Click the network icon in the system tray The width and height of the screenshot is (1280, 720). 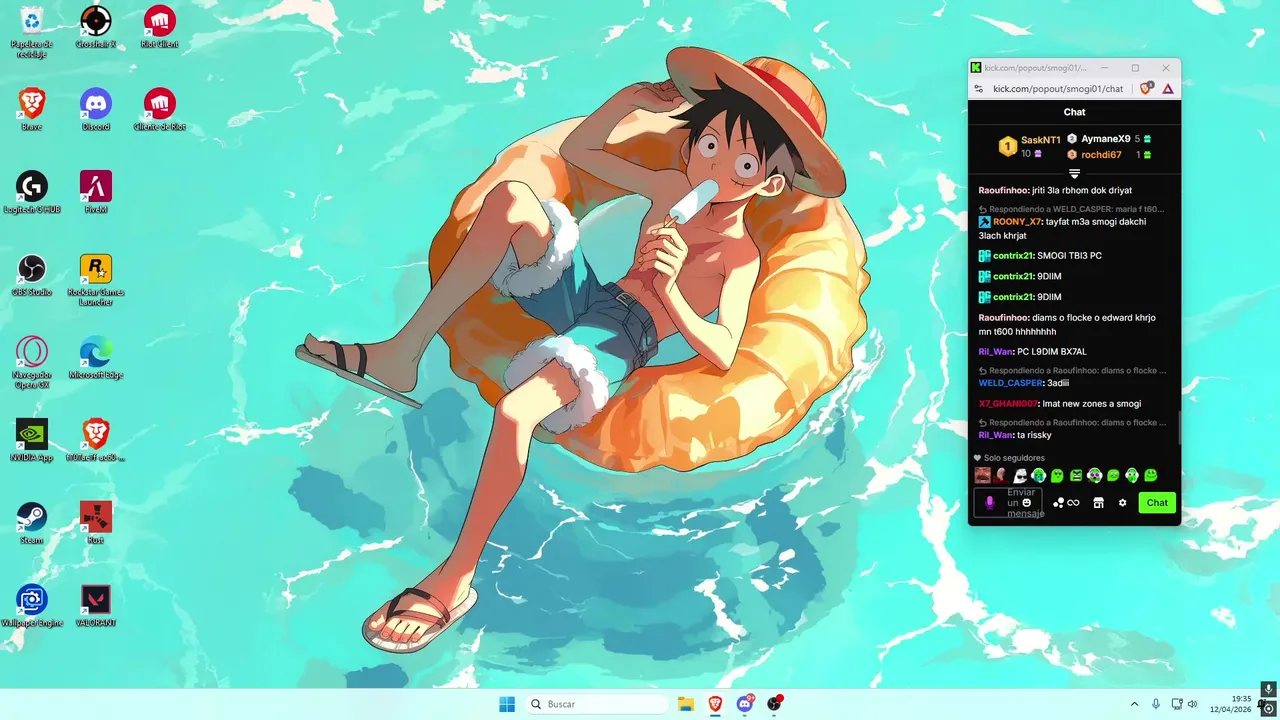(1176, 704)
